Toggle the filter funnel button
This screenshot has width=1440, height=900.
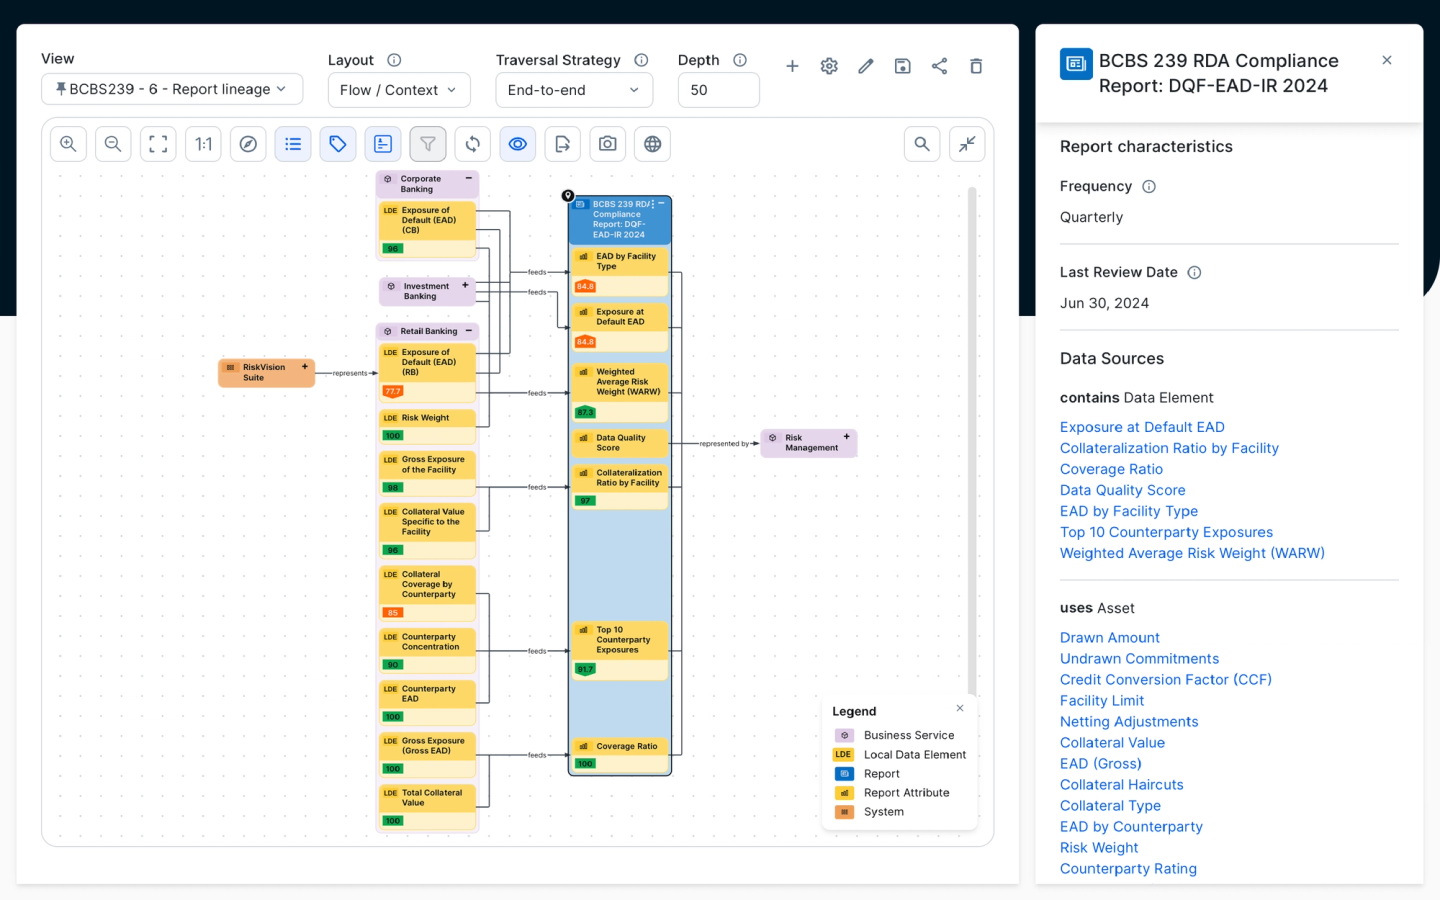tap(427, 144)
